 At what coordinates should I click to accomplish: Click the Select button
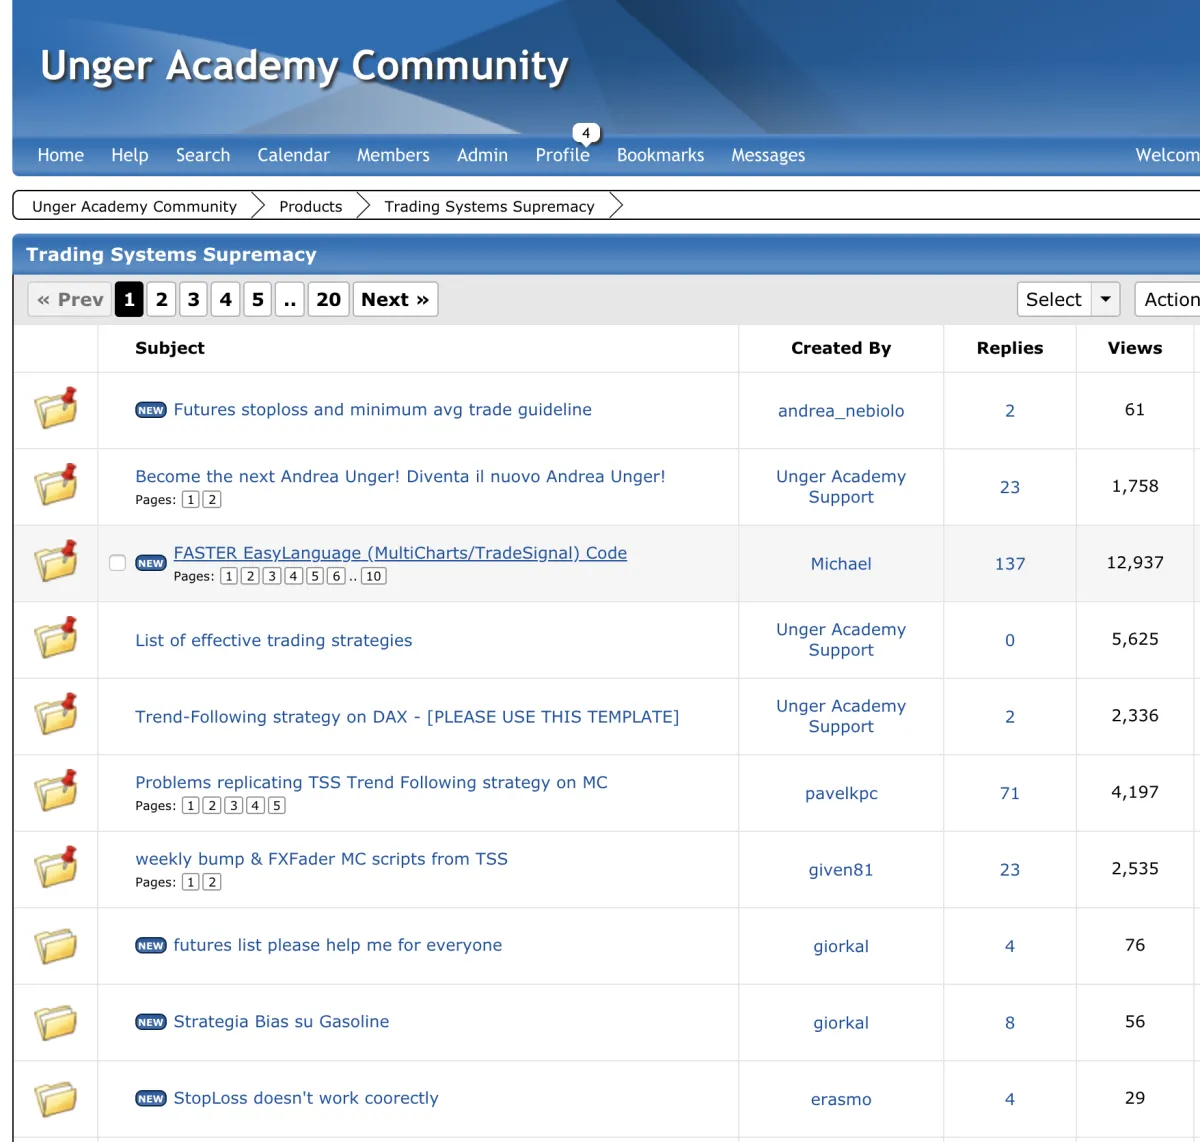click(x=1054, y=299)
